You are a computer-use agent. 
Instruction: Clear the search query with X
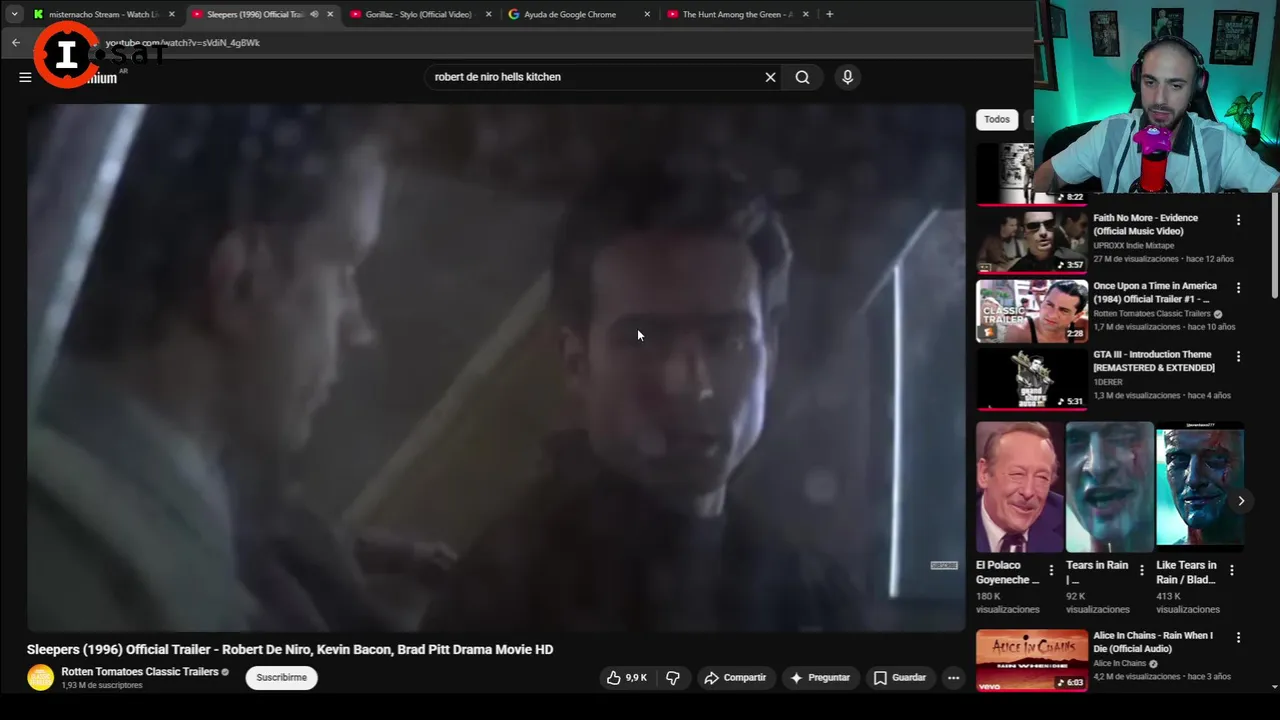770,77
